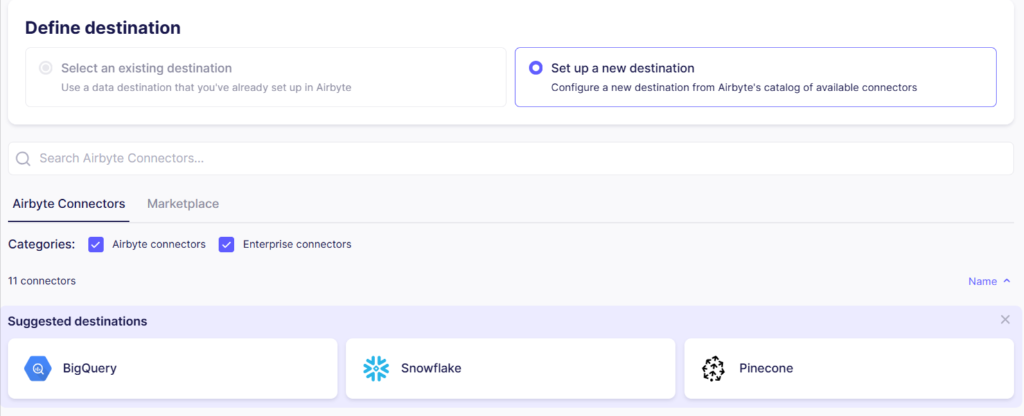The height and width of the screenshot is (416, 1024).
Task: Click 'Configure a new destination' description text
Action: pyautogui.click(x=734, y=87)
